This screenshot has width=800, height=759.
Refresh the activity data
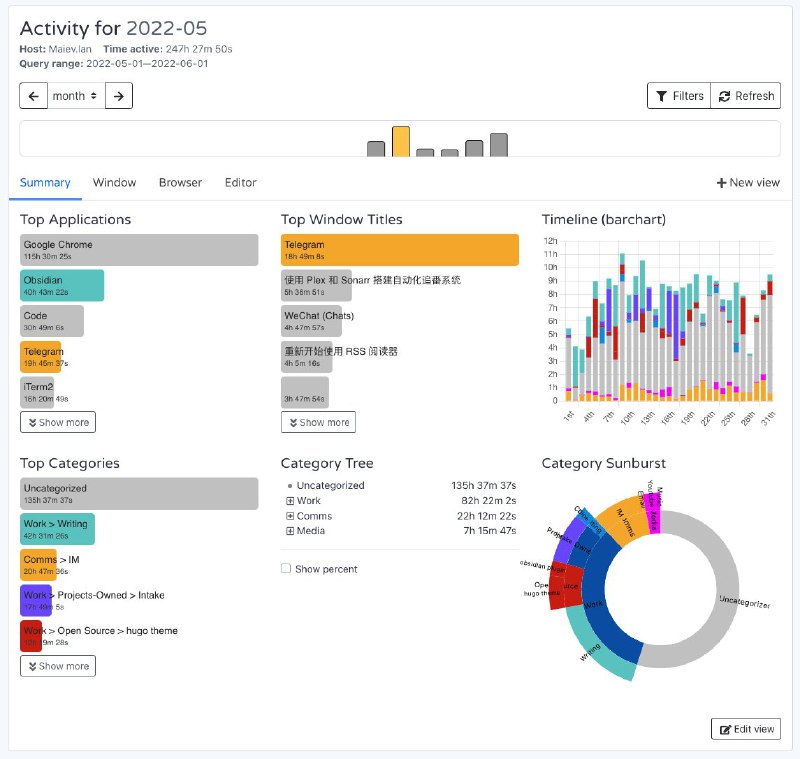[746, 96]
